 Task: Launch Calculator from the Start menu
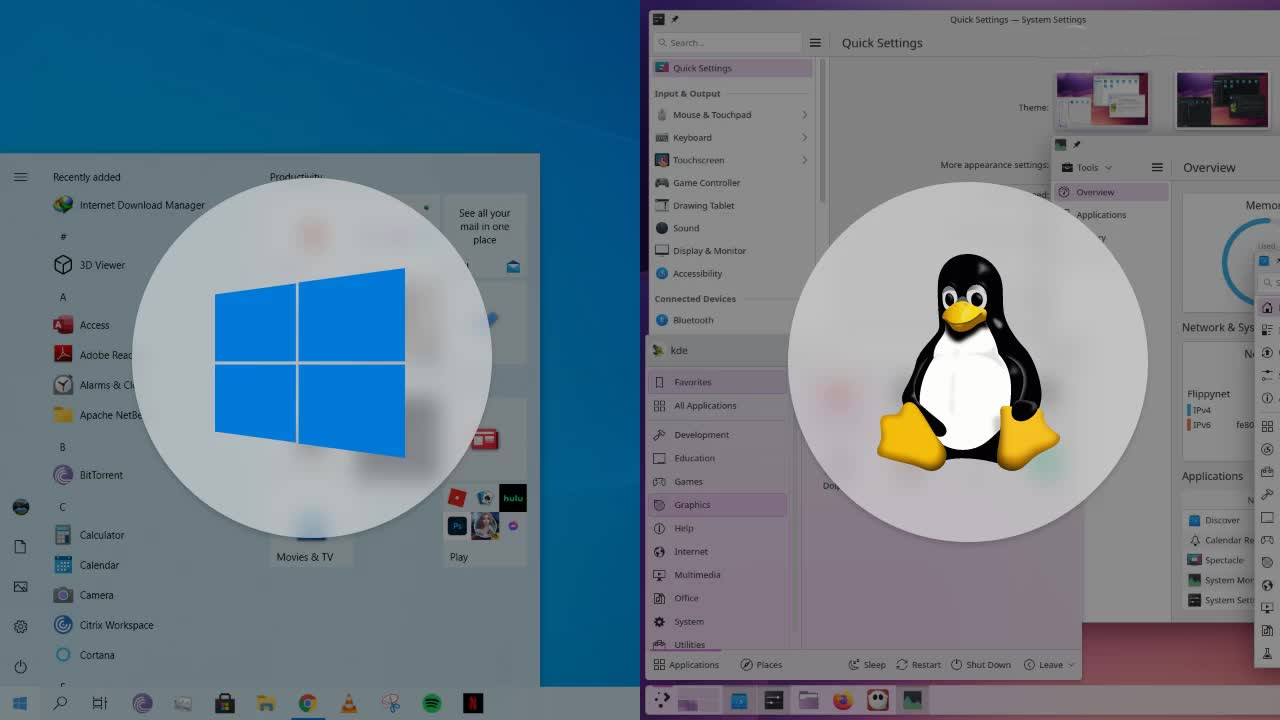pyautogui.click(x=89, y=535)
